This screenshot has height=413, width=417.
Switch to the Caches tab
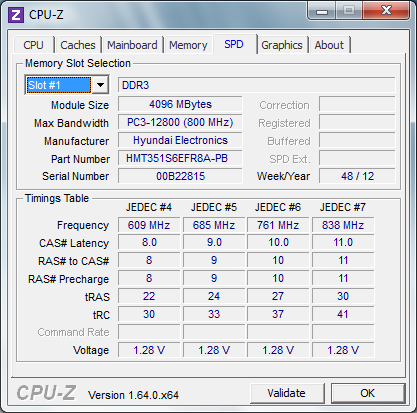click(x=78, y=45)
